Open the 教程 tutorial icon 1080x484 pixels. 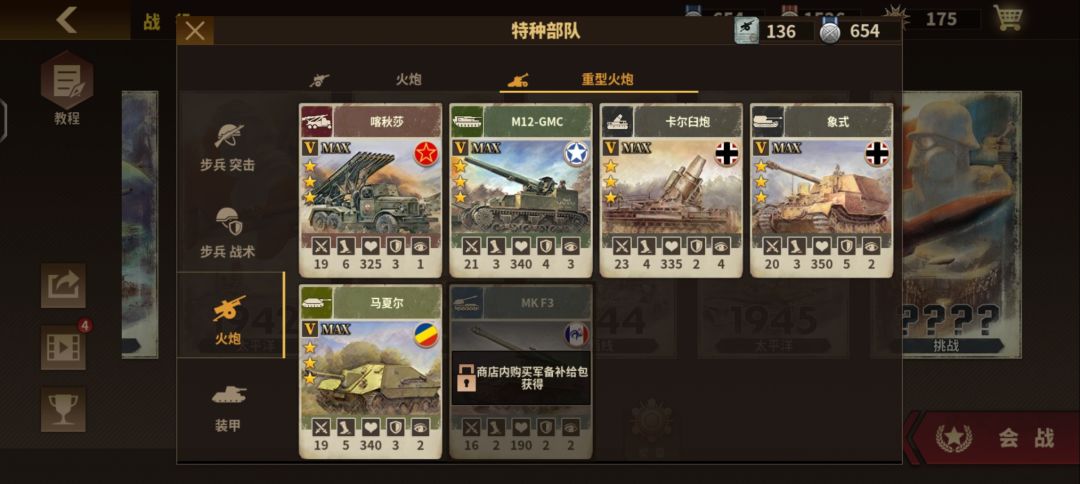(x=67, y=88)
